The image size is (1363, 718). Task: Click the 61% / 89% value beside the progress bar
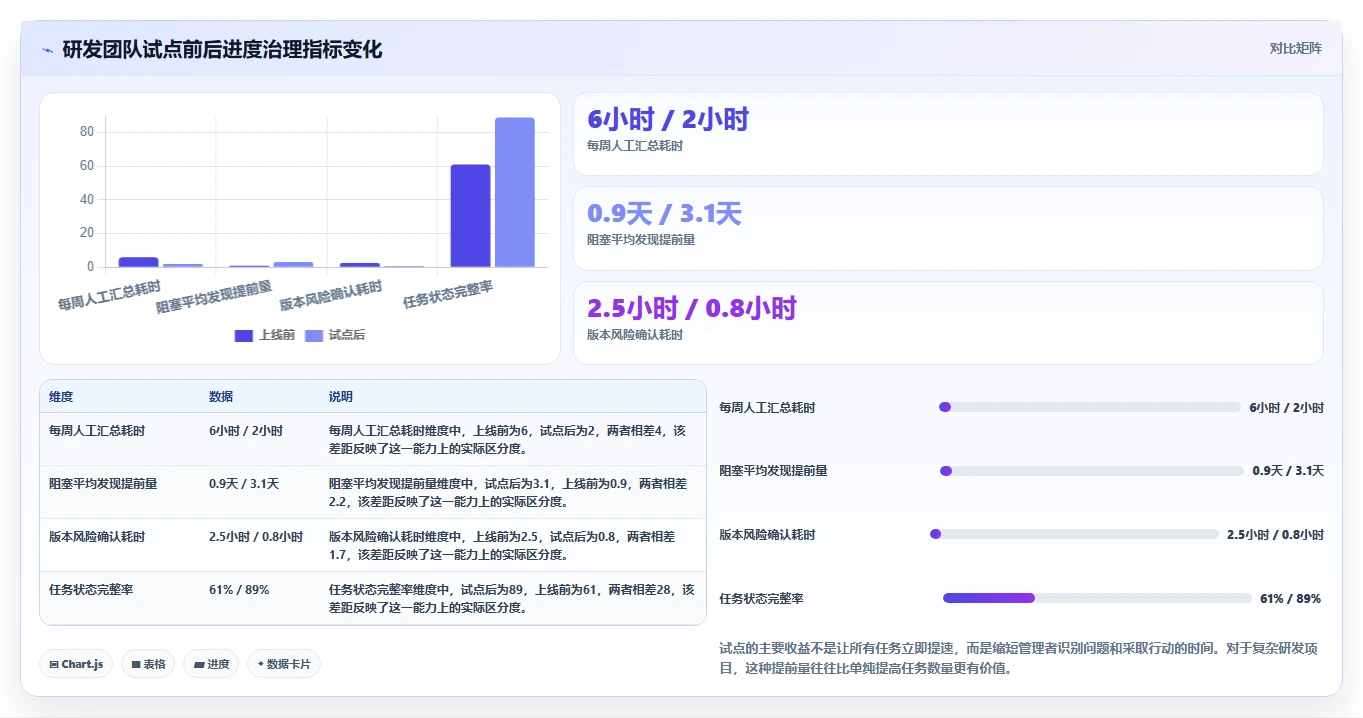(1290, 599)
